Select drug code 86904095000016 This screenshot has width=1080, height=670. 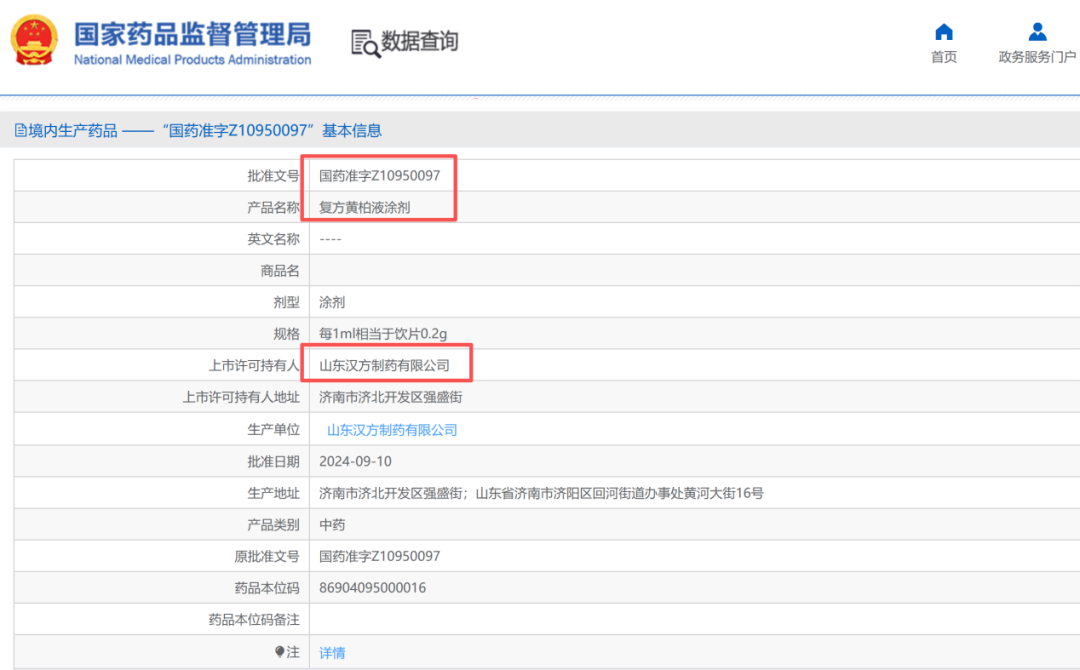pyautogui.click(x=373, y=588)
